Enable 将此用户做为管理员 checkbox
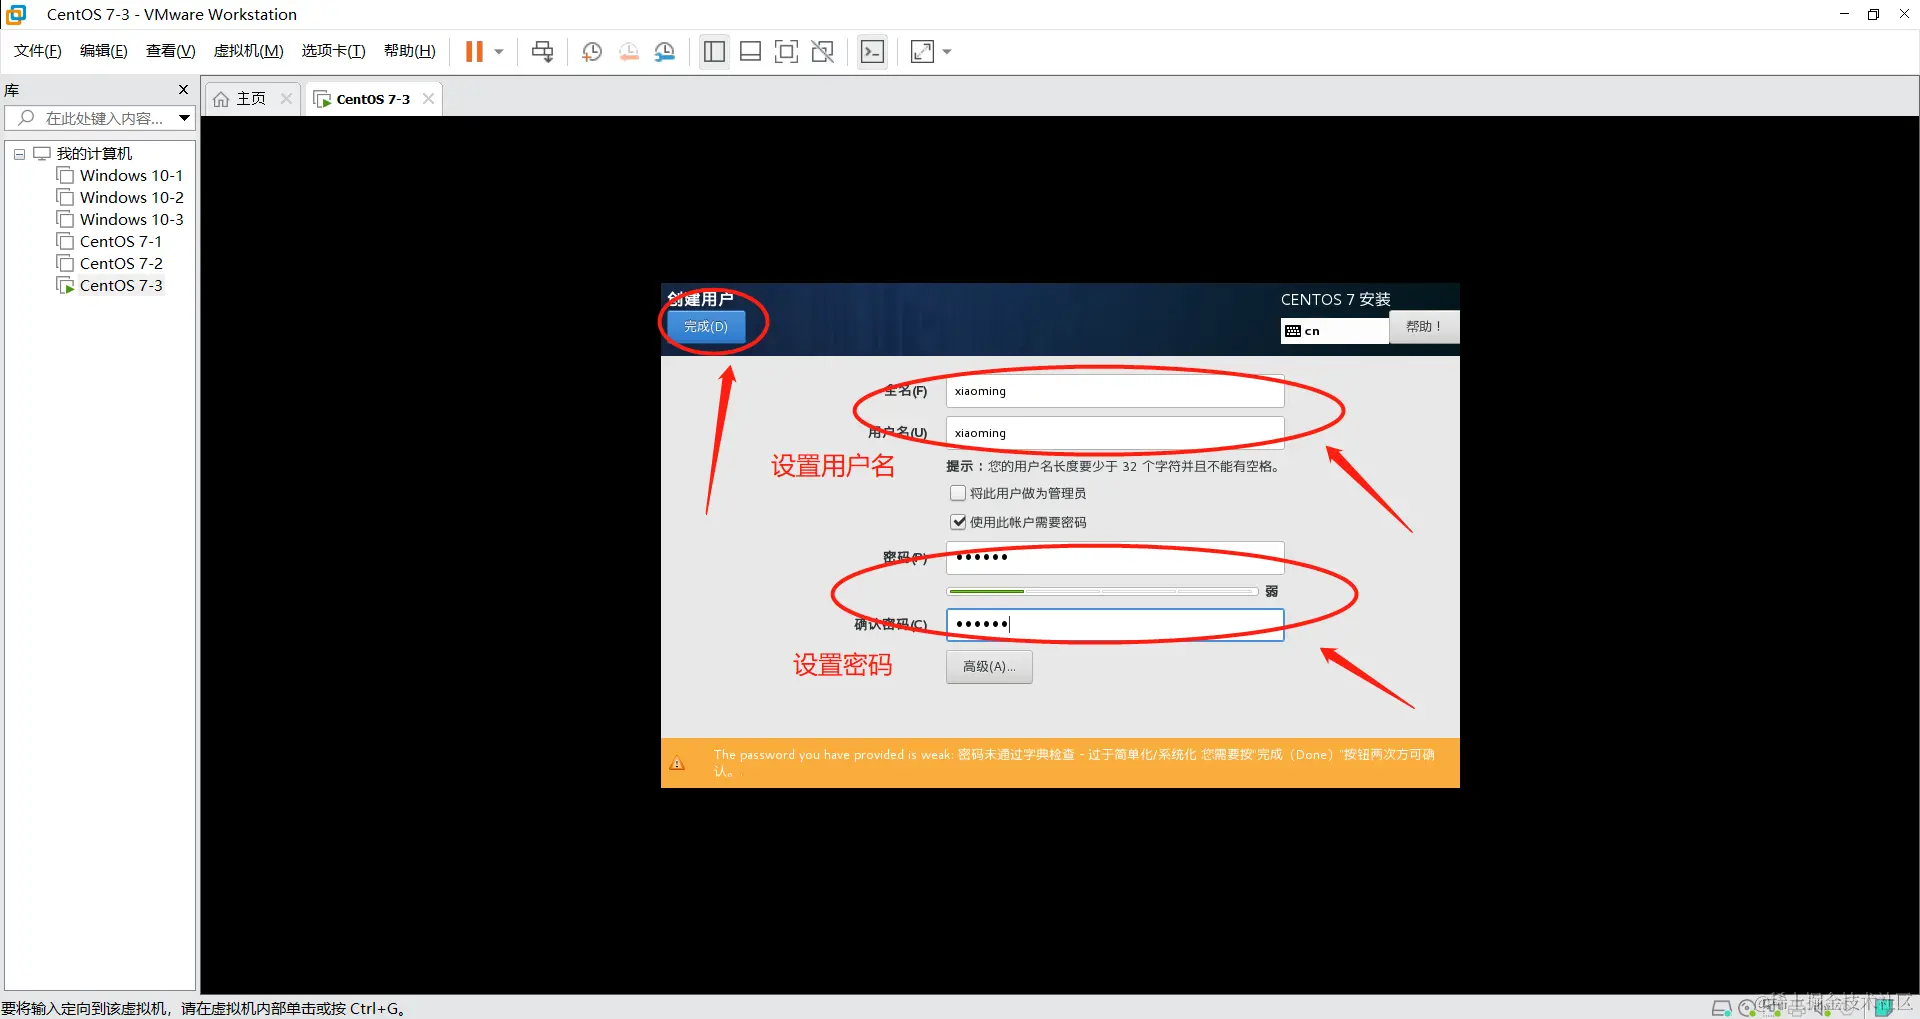The height and width of the screenshot is (1019, 1920). pyautogui.click(x=958, y=493)
